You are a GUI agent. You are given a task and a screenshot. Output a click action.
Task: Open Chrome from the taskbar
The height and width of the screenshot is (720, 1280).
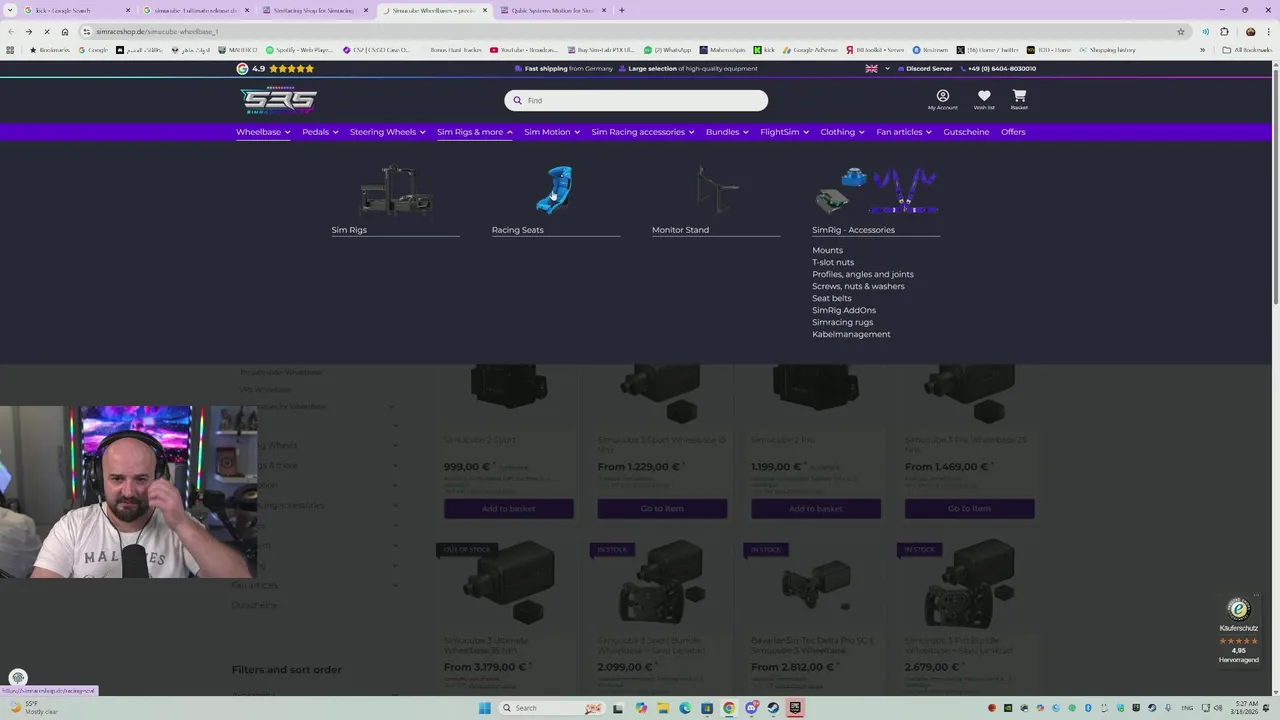729,708
